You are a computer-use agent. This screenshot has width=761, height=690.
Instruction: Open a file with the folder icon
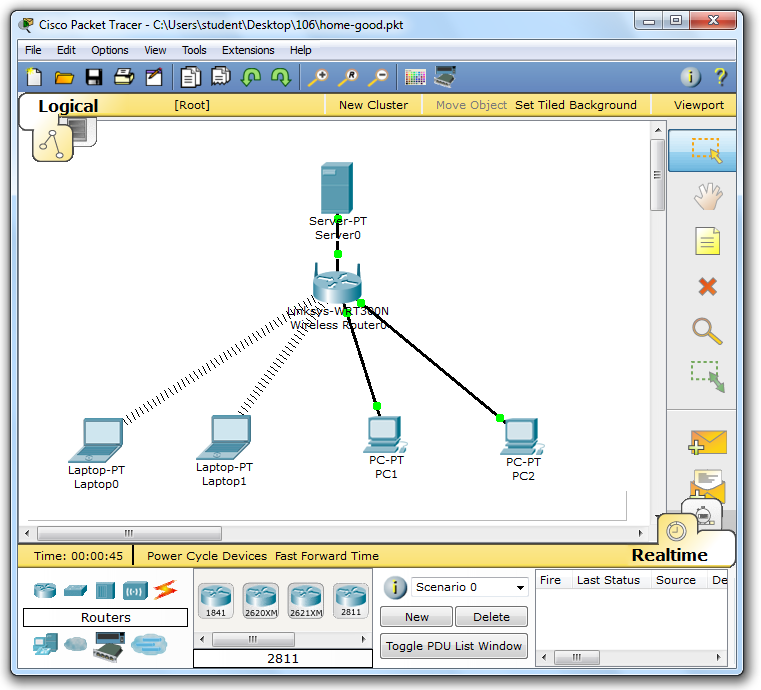(x=64, y=77)
